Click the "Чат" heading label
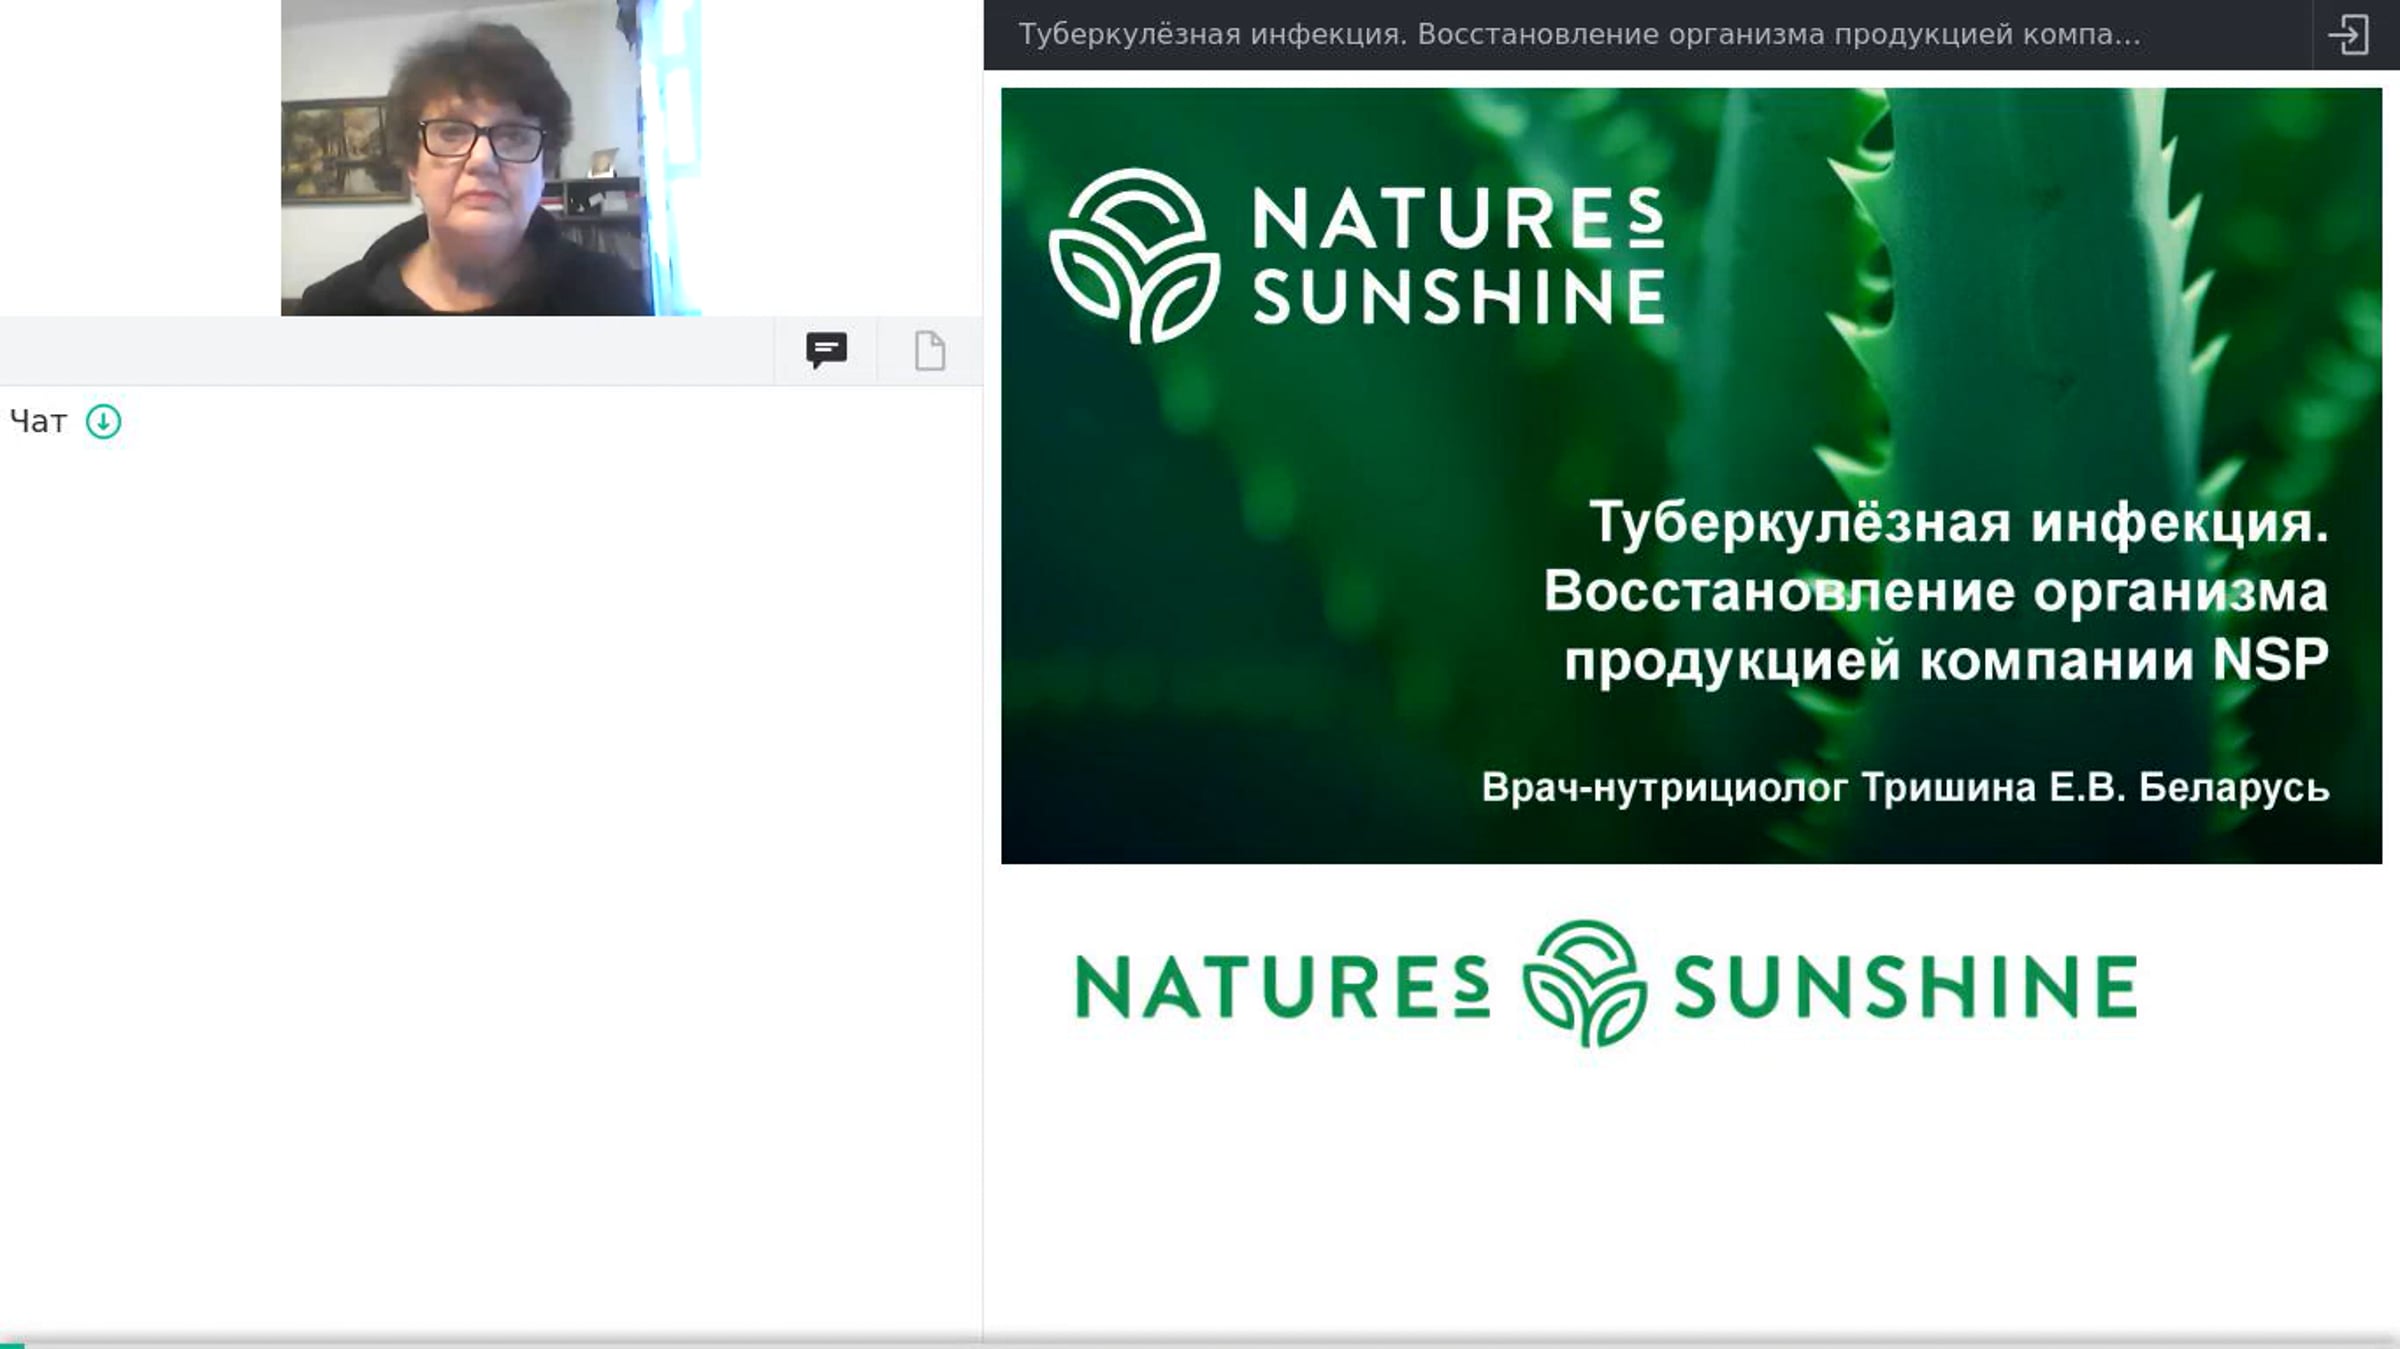 pyautogui.click(x=38, y=422)
